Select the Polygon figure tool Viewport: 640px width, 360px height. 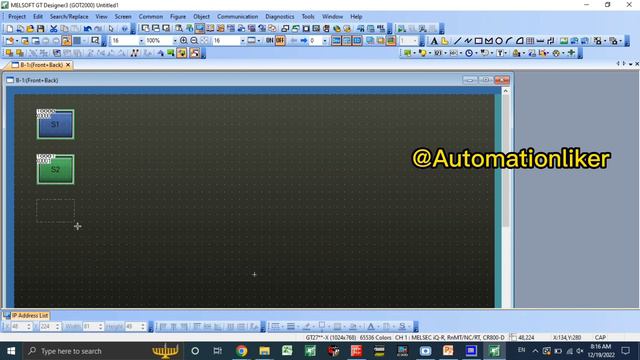pos(489,41)
